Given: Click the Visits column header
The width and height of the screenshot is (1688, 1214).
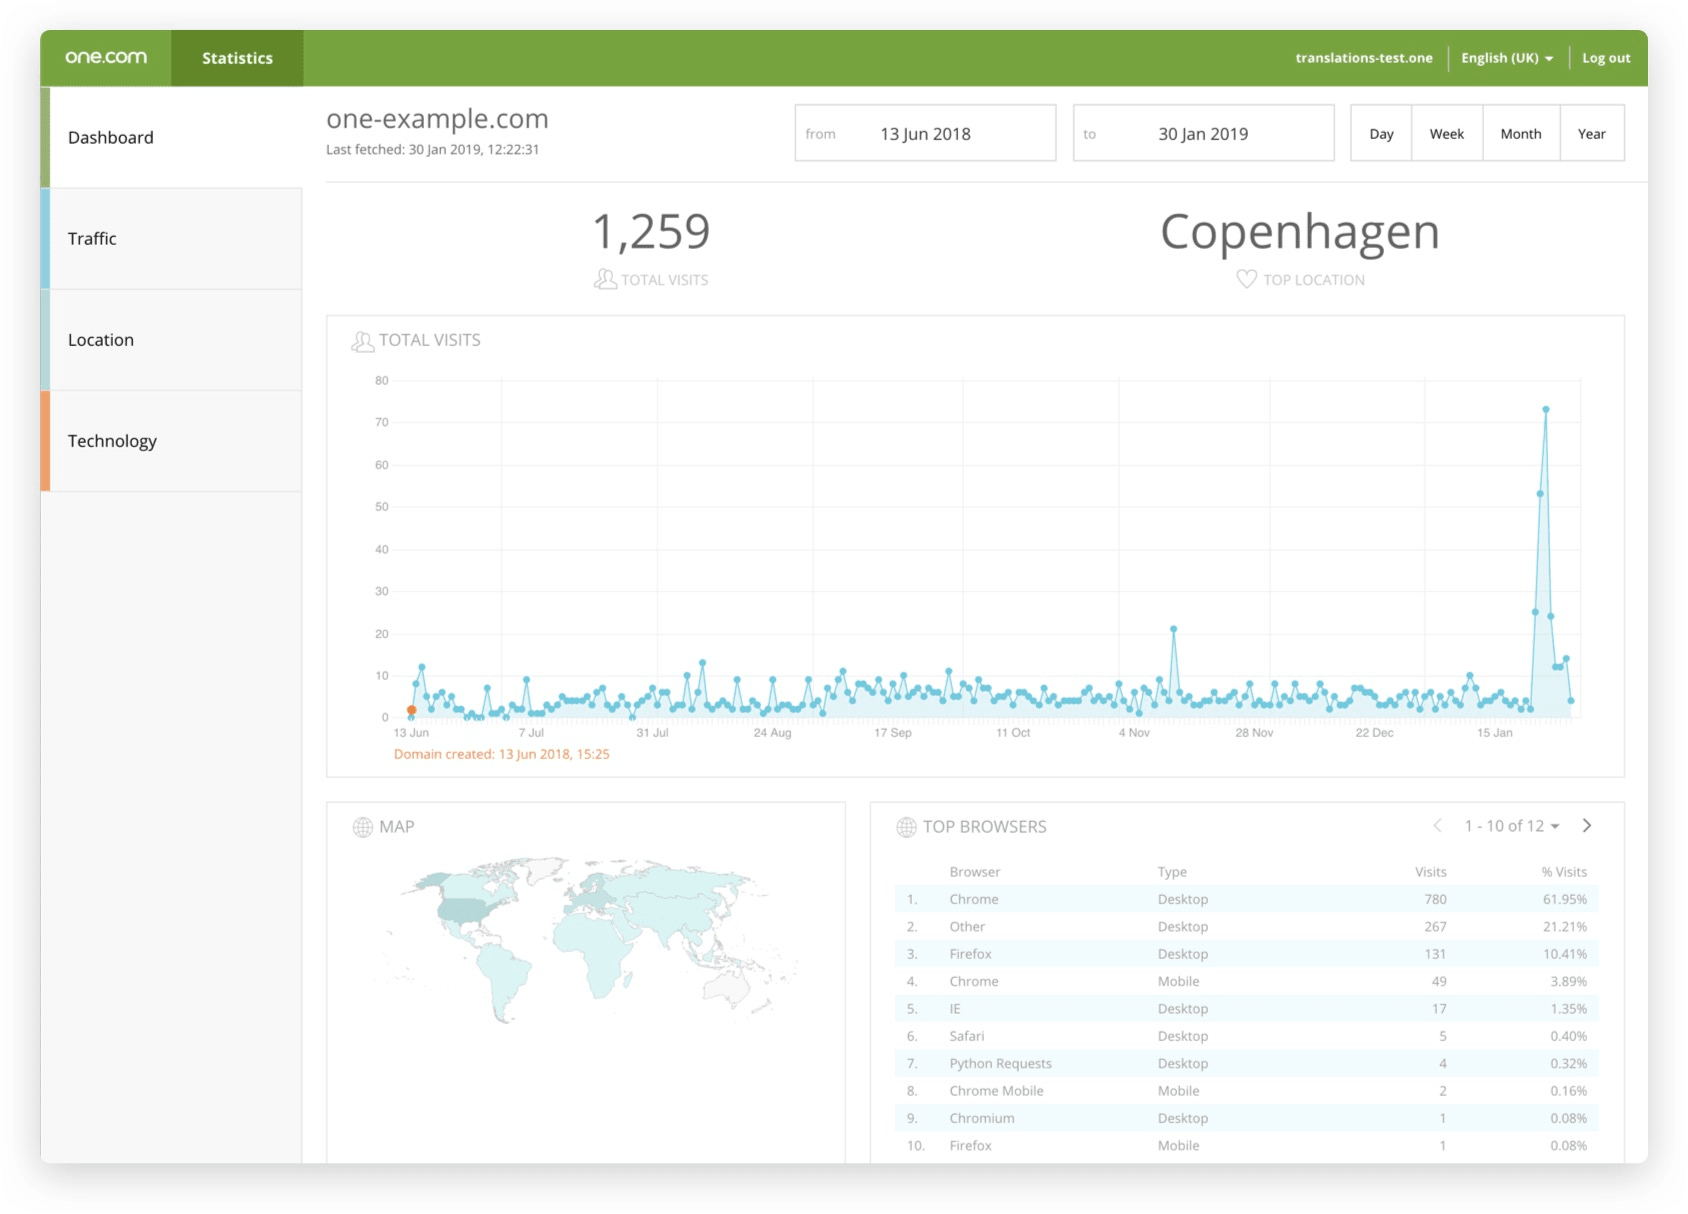Looking at the screenshot, I should click(x=1431, y=872).
